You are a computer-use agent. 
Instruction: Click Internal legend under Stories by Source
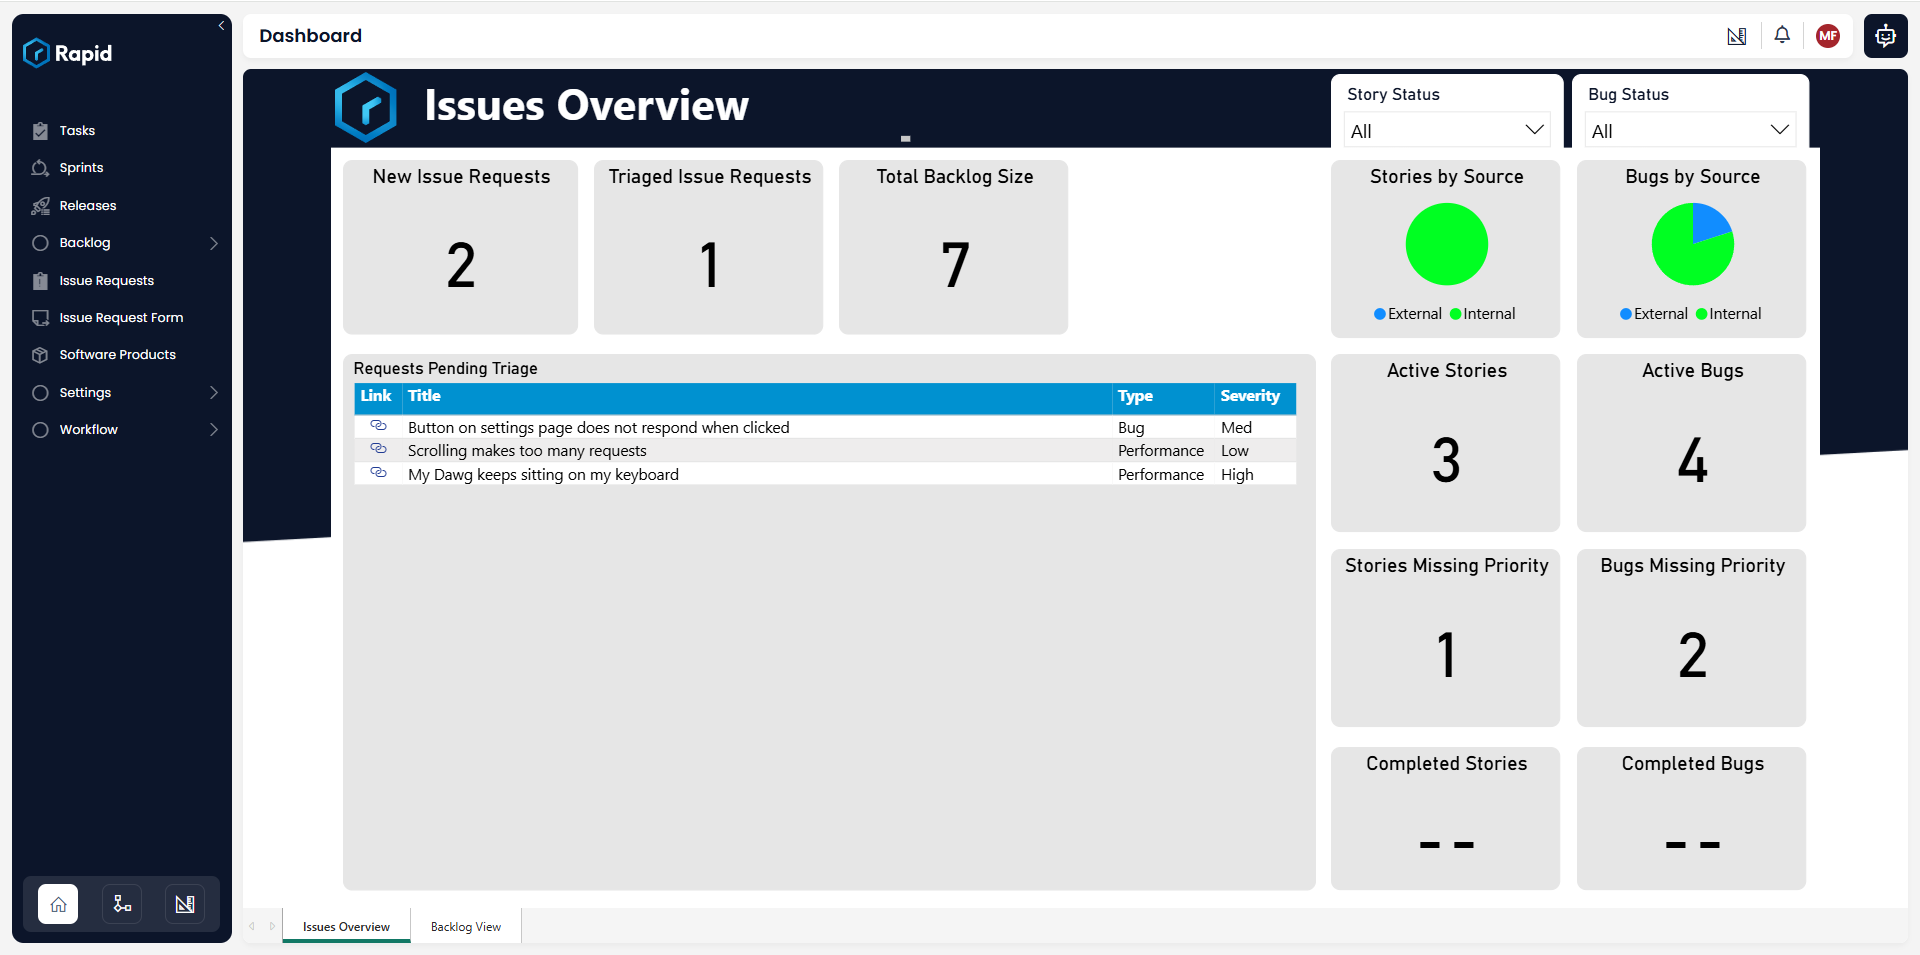click(x=1482, y=314)
